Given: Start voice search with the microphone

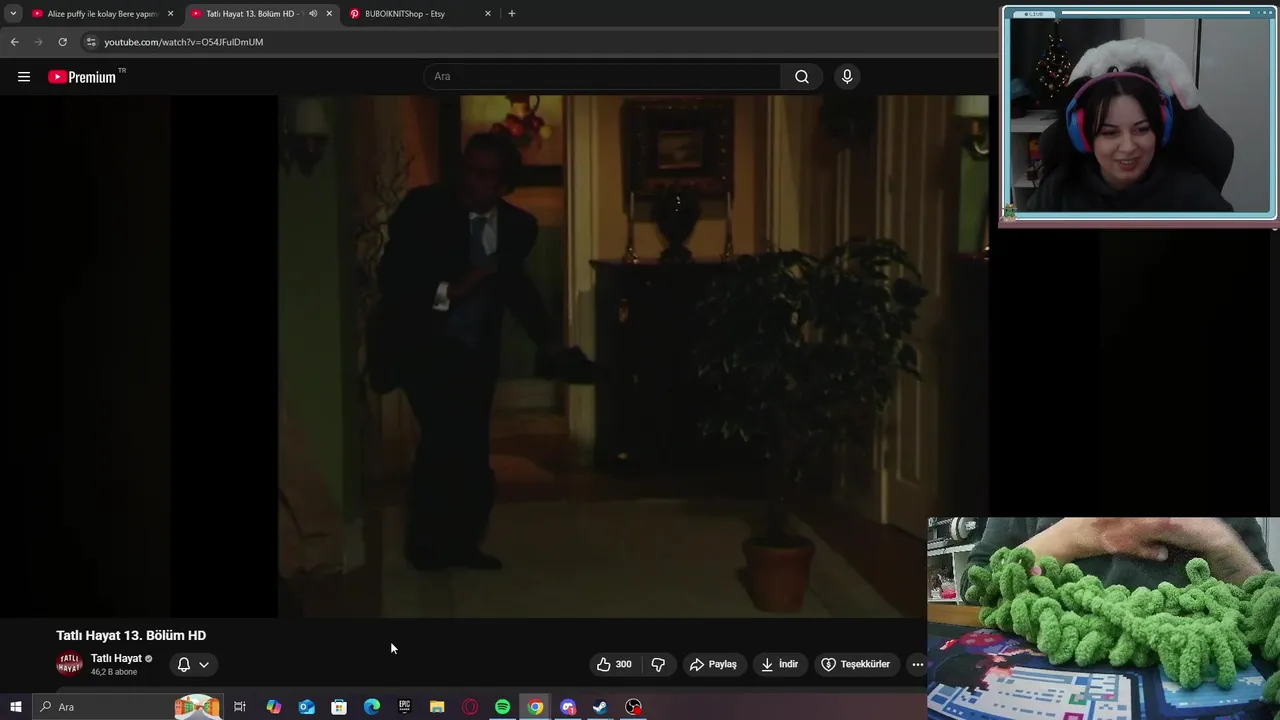Looking at the screenshot, I should click(847, 77).
